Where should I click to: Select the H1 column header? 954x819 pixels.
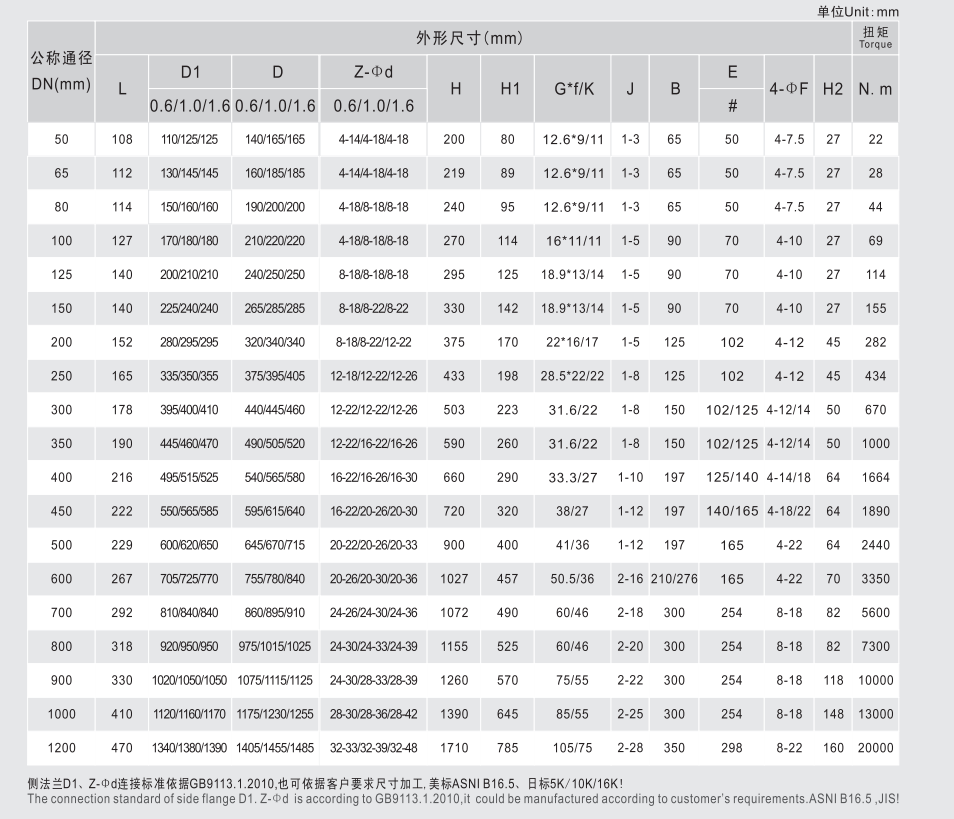(x=509, y=88)
